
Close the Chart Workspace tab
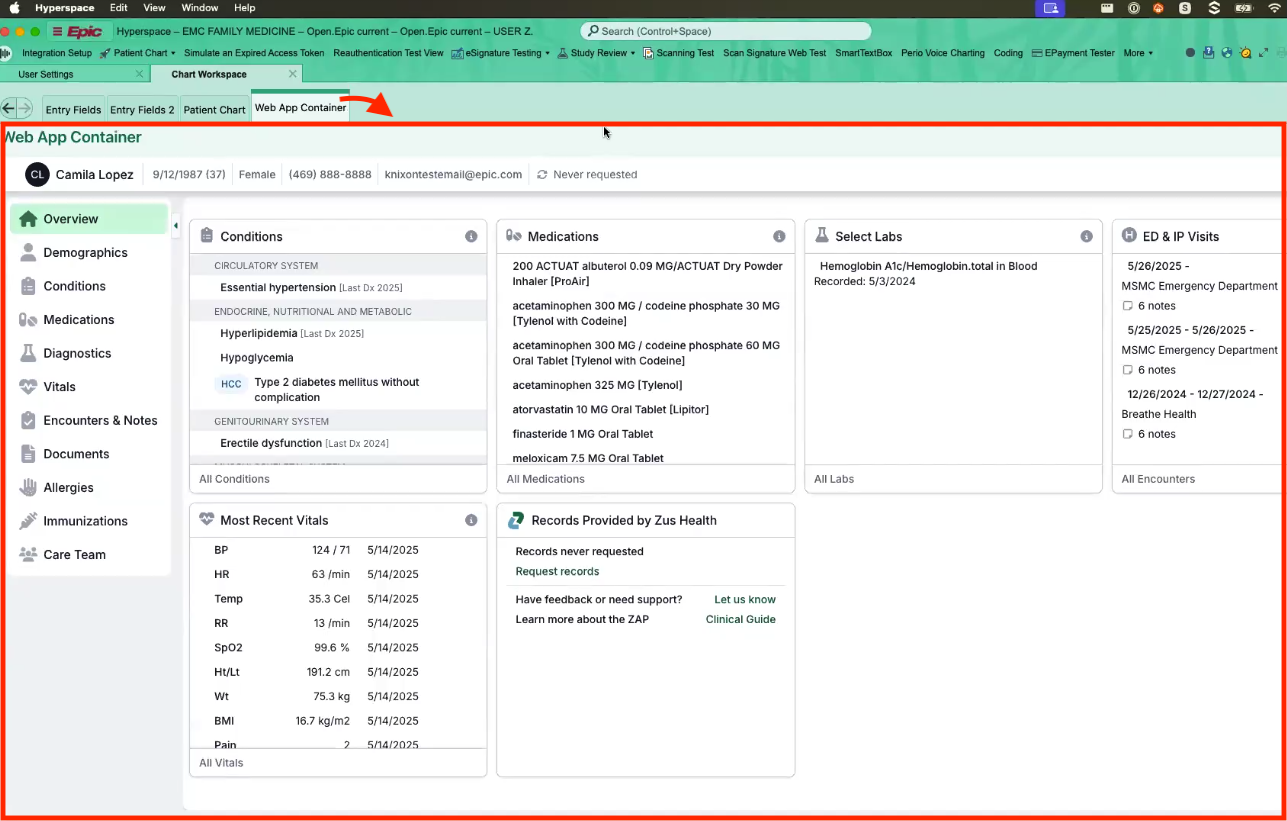[x=293, y=74]
